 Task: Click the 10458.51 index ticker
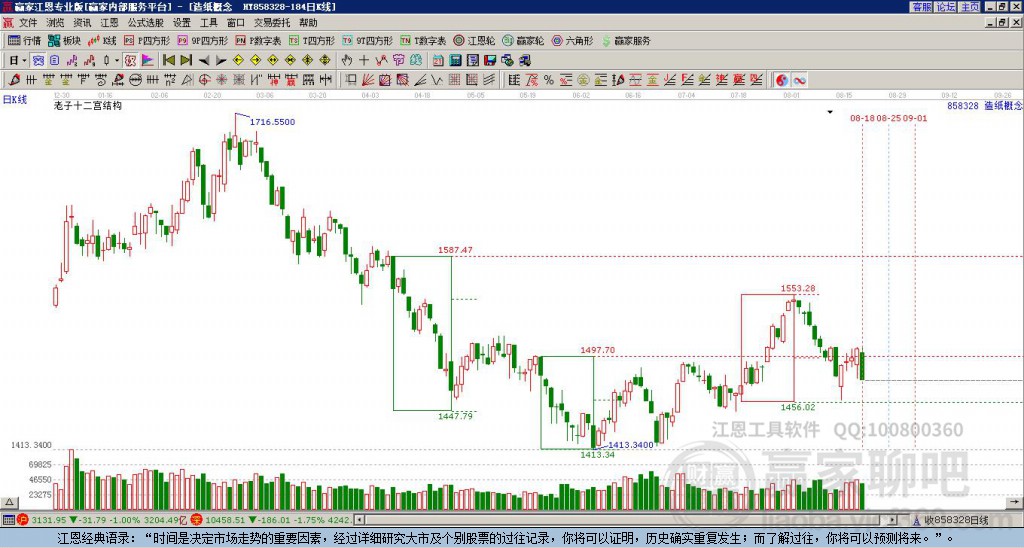225,521
